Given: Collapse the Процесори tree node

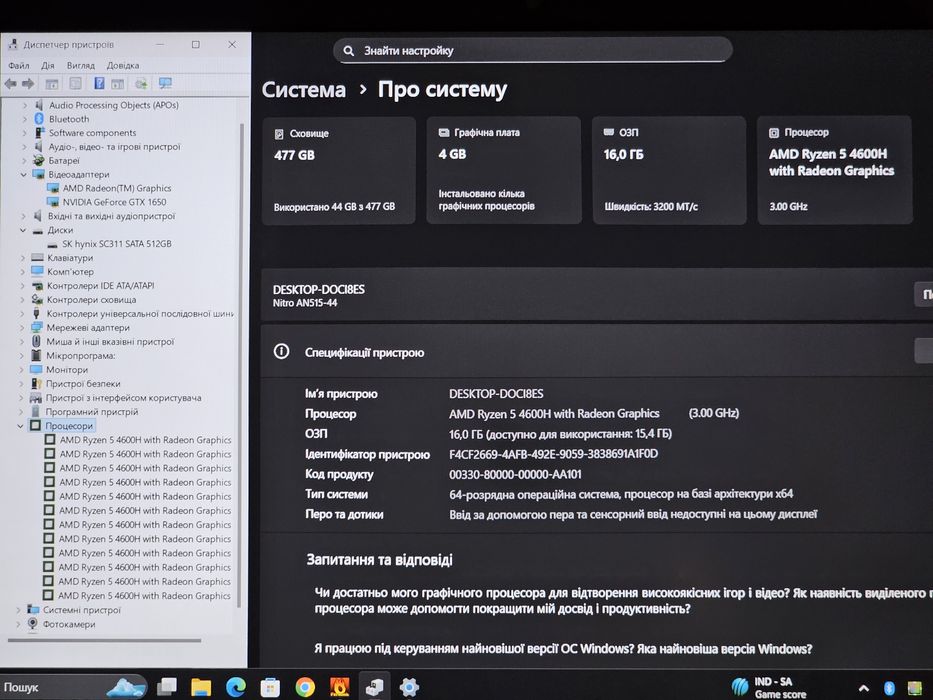Looking at the screenshot, I should [20, 426].
